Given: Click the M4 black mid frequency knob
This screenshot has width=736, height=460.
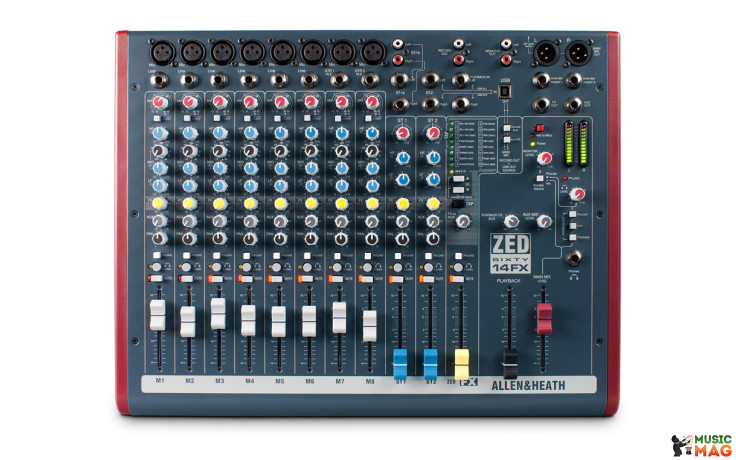Looking at the screenshot, I should [x=250, y=151].
